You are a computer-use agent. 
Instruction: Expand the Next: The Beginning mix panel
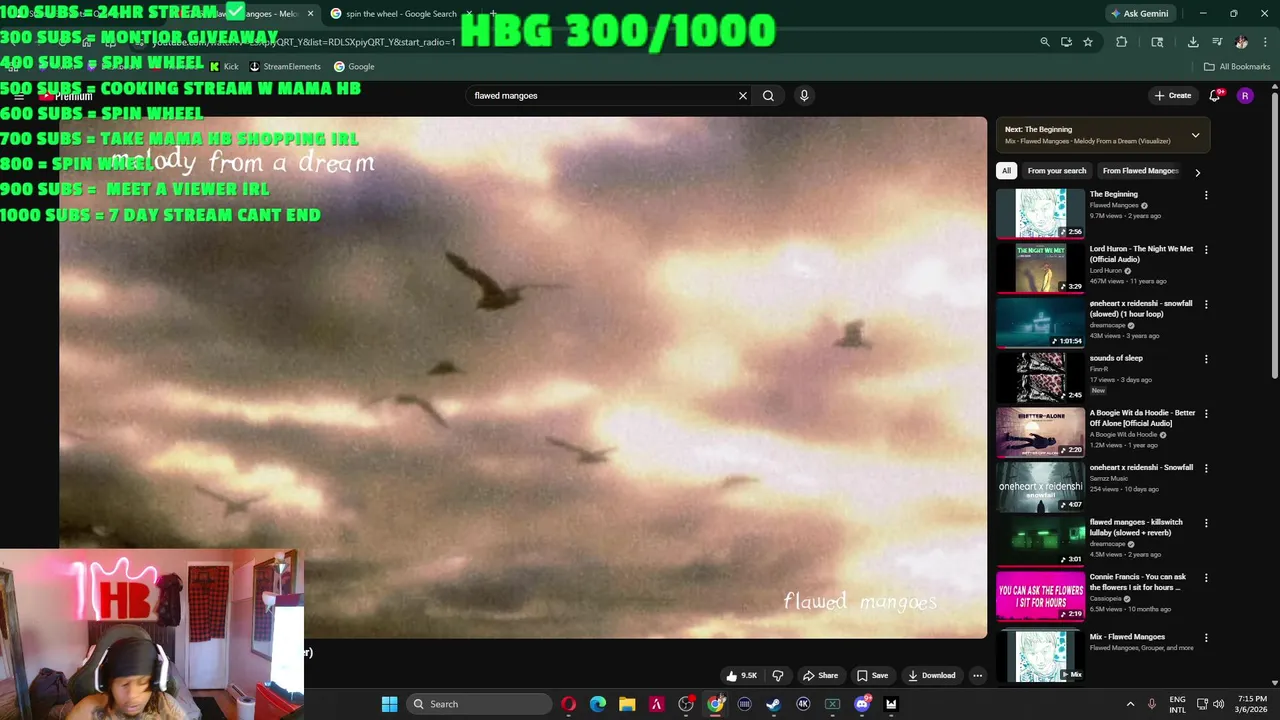click(1195, 135)
